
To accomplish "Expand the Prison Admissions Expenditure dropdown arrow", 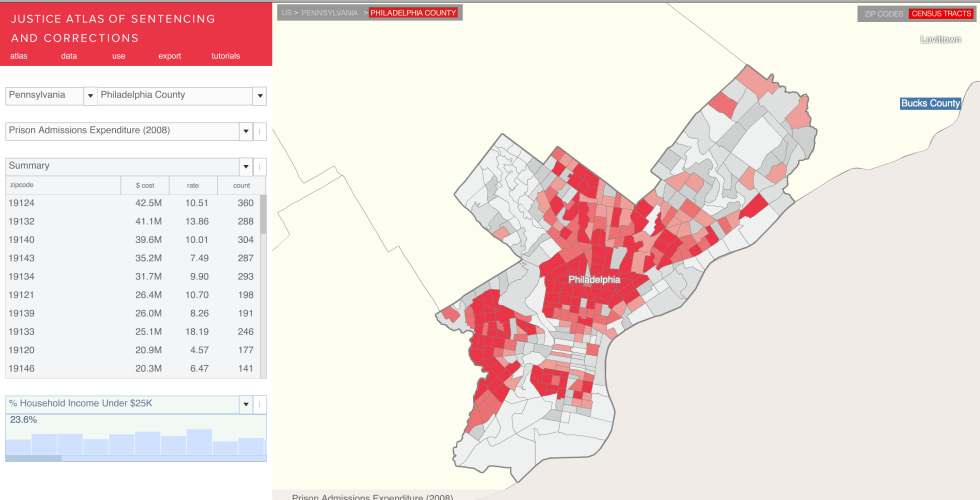I will click(x=246, y=131).
